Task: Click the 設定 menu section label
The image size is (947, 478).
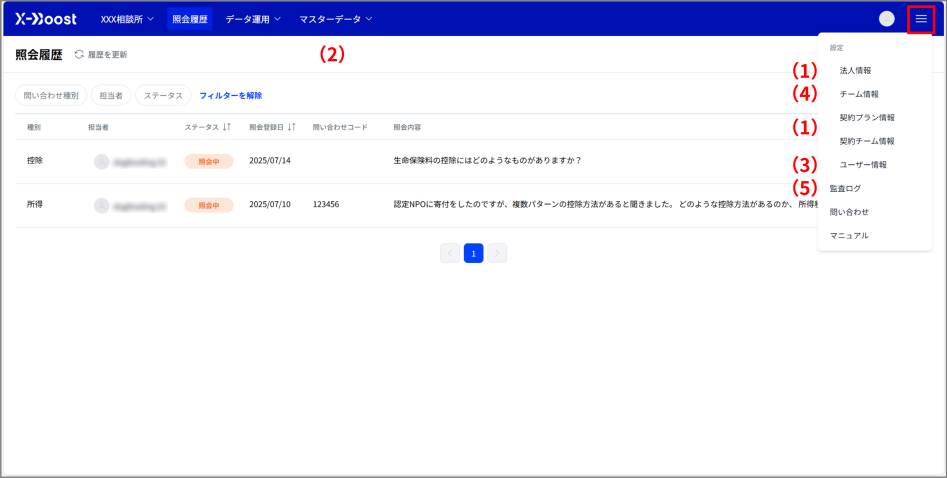Action: point(836,47)
